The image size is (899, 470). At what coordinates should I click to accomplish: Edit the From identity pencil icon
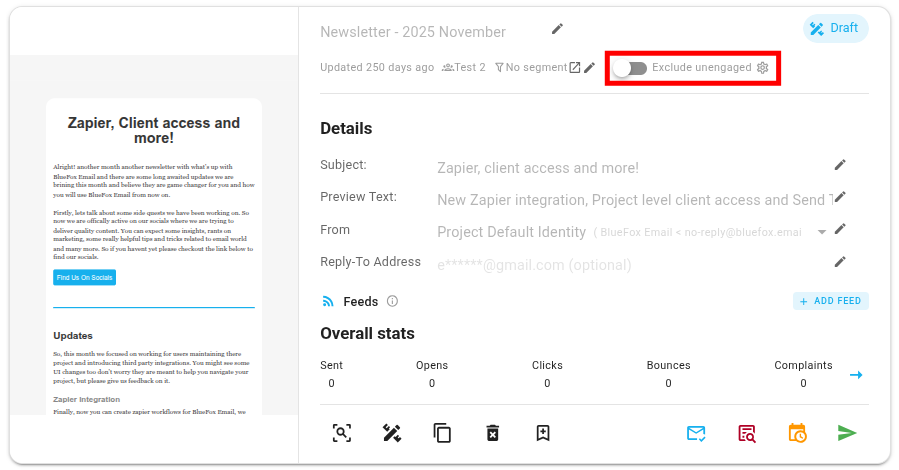point(840,229)
